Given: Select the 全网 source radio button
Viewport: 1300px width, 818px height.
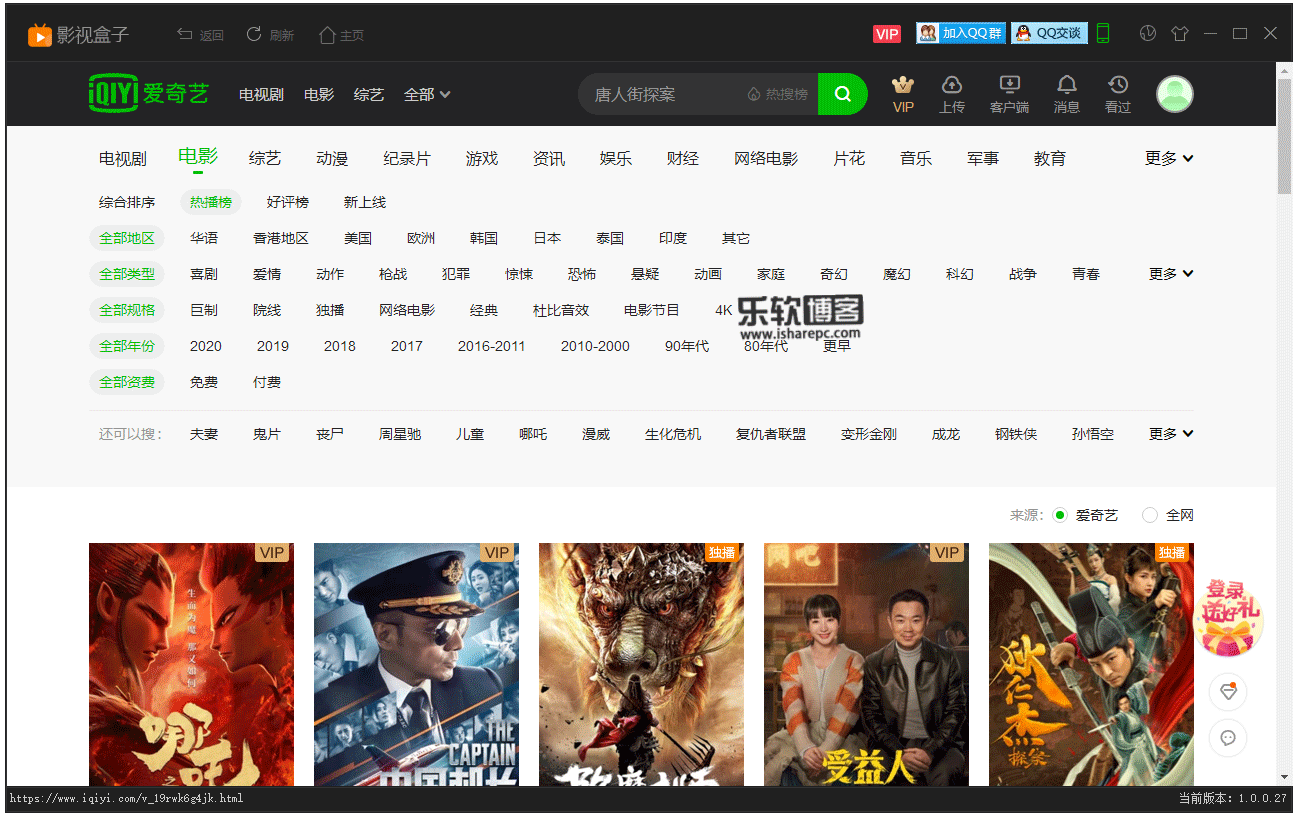Looking at the screenshot, I should click(x=1150, y=515).
